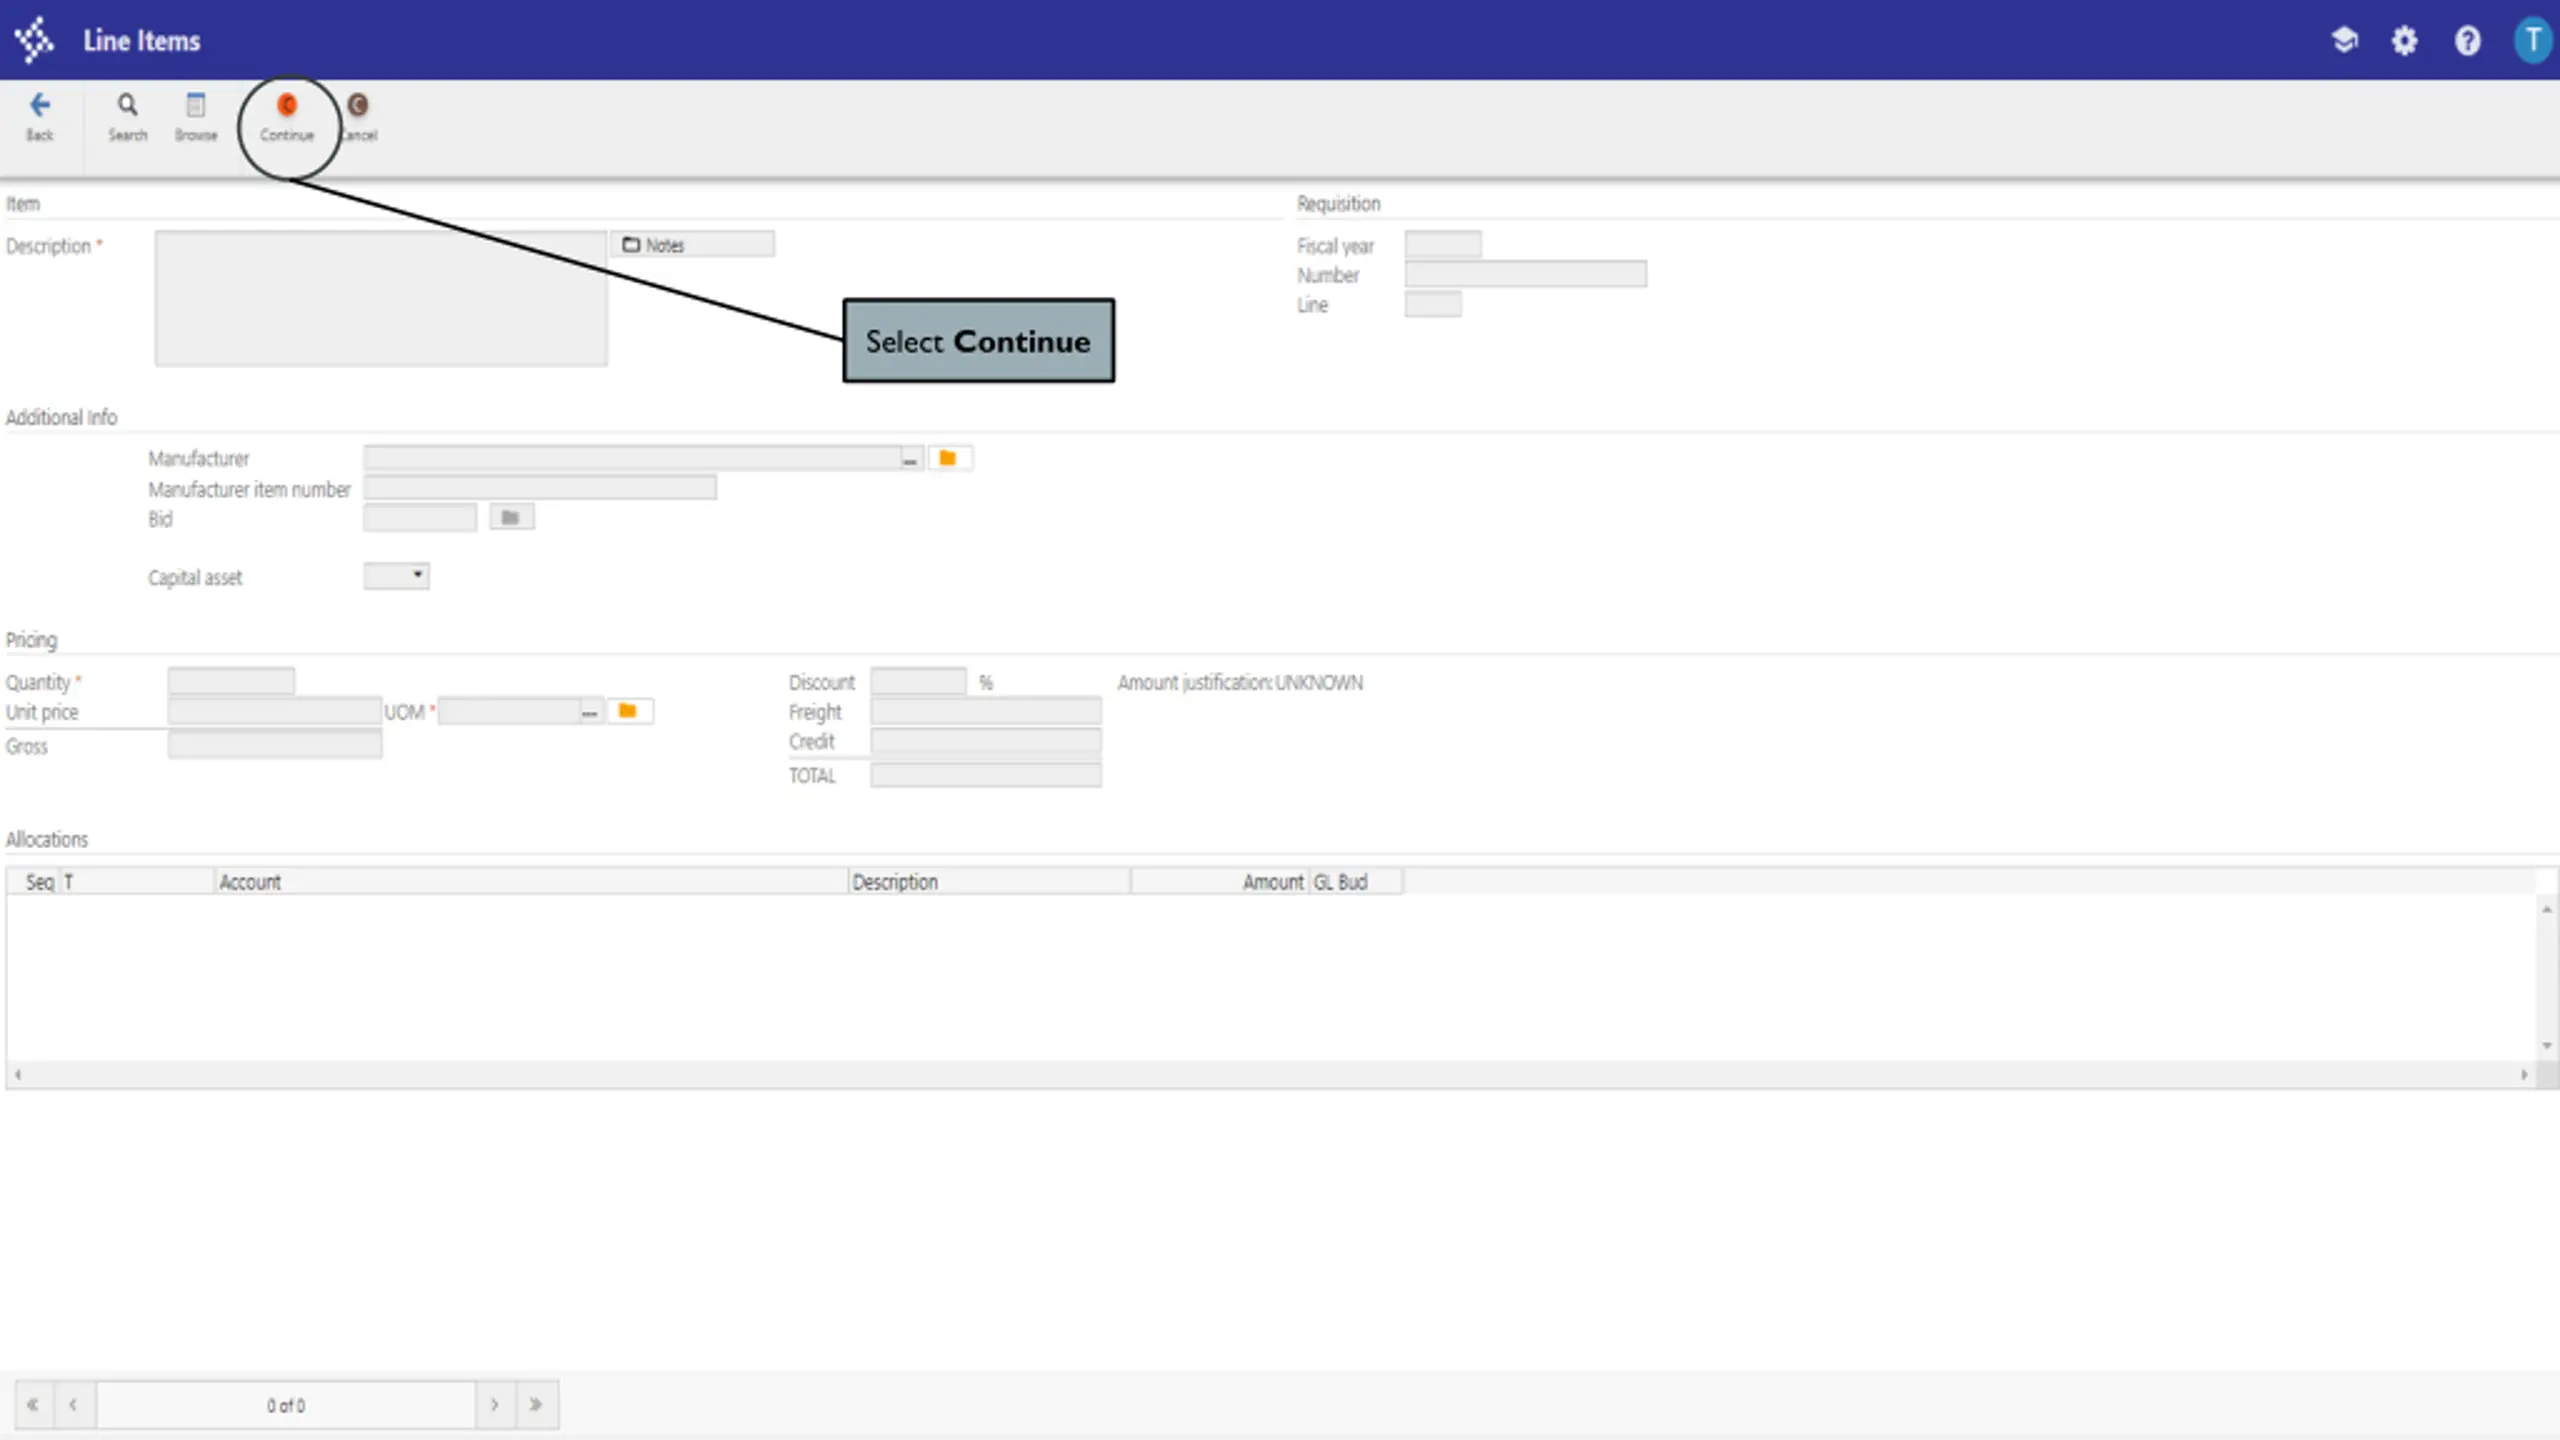Click the Notes button beside Description

tap(692, 245)
